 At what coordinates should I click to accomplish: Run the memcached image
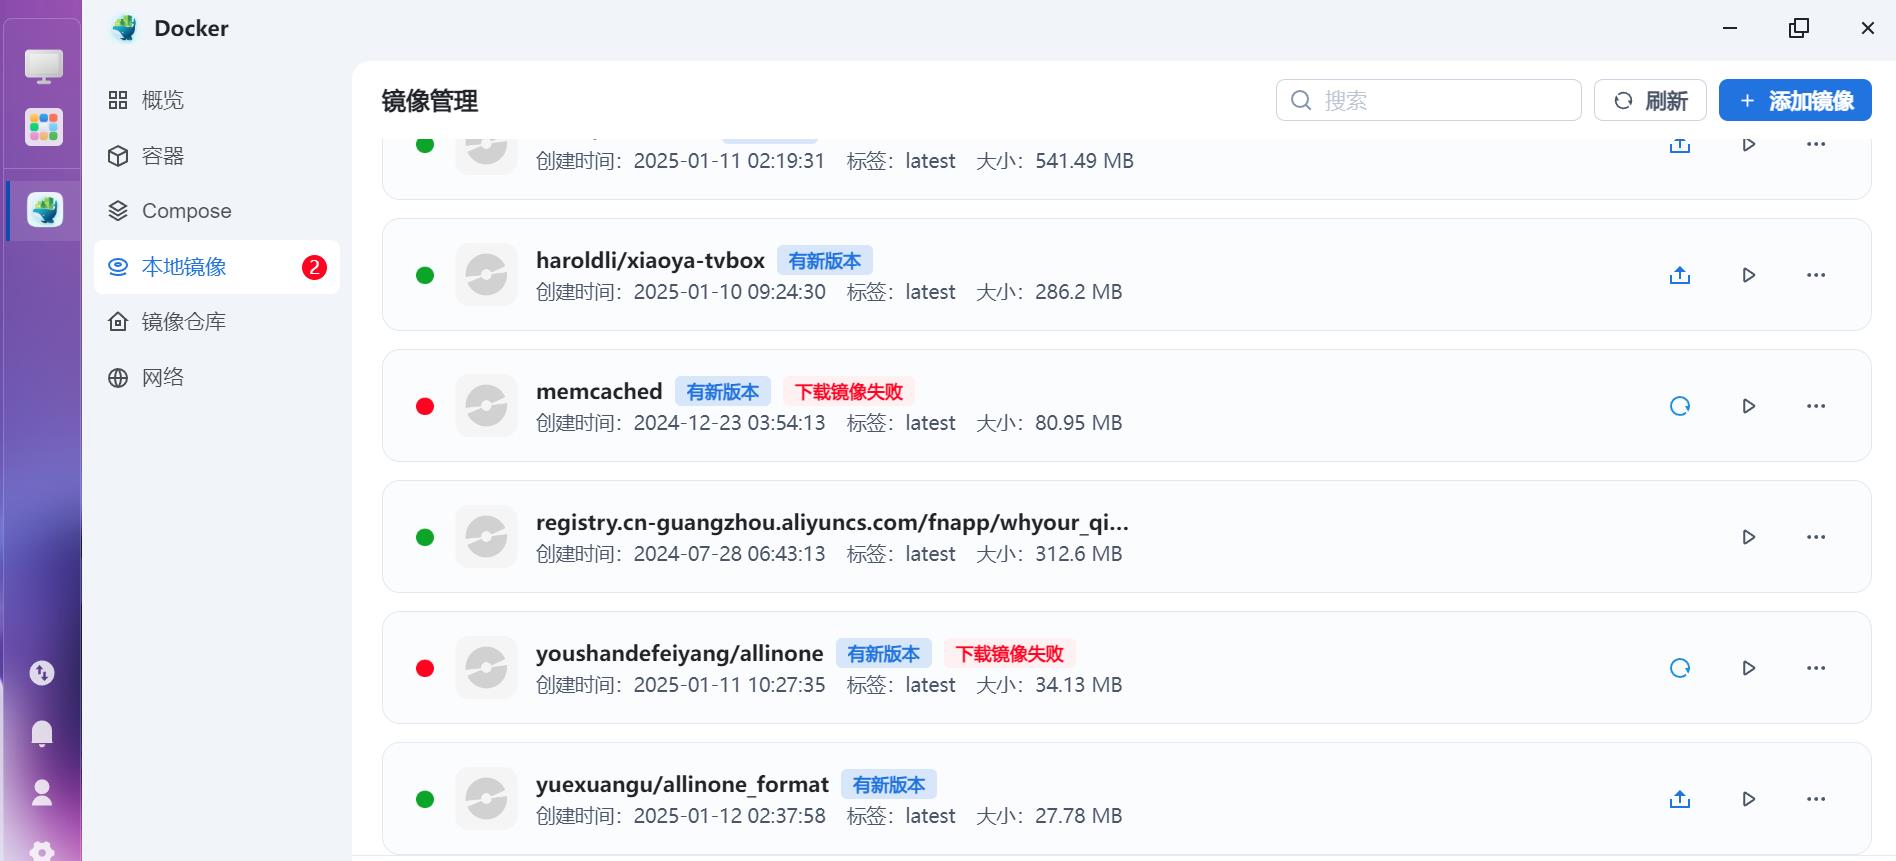(1749, 406)
